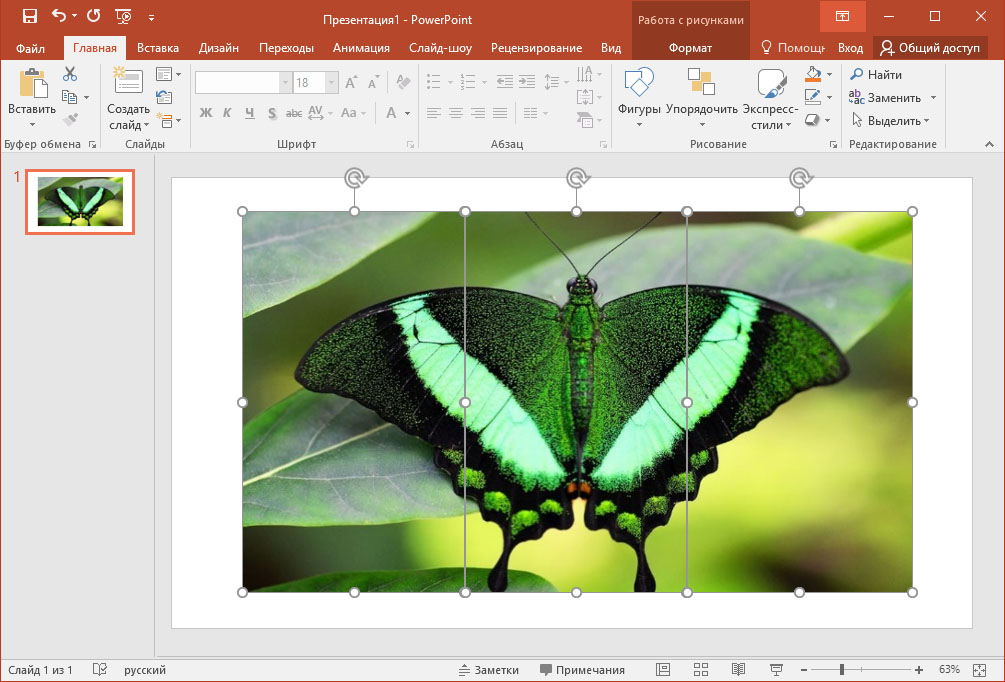
Task: Switch to the Переходы tab
Action: click(x=287, y=48)
